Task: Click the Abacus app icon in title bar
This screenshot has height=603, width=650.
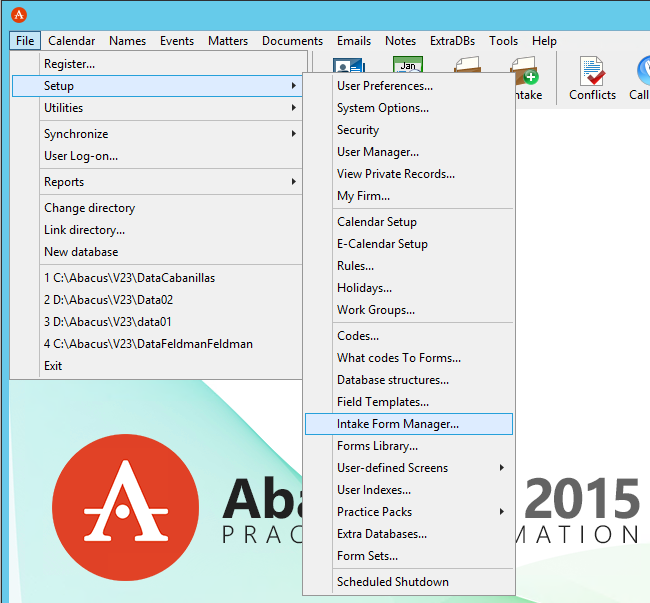Action: (19, 15)
